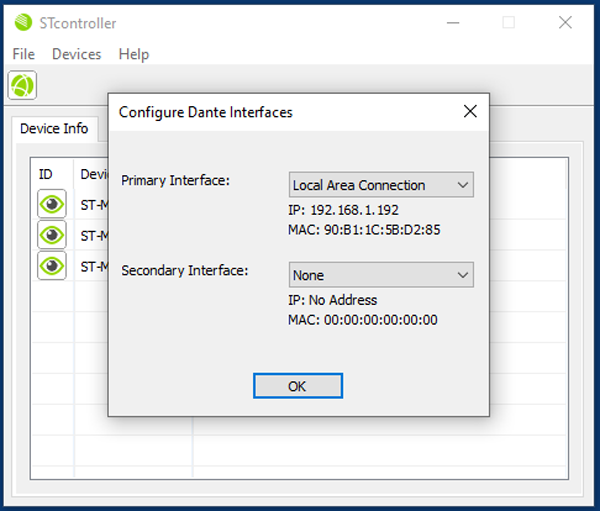600x511 pixels.
Task: Toggle the eye icon for first device
Action: [x=52, y=205]
